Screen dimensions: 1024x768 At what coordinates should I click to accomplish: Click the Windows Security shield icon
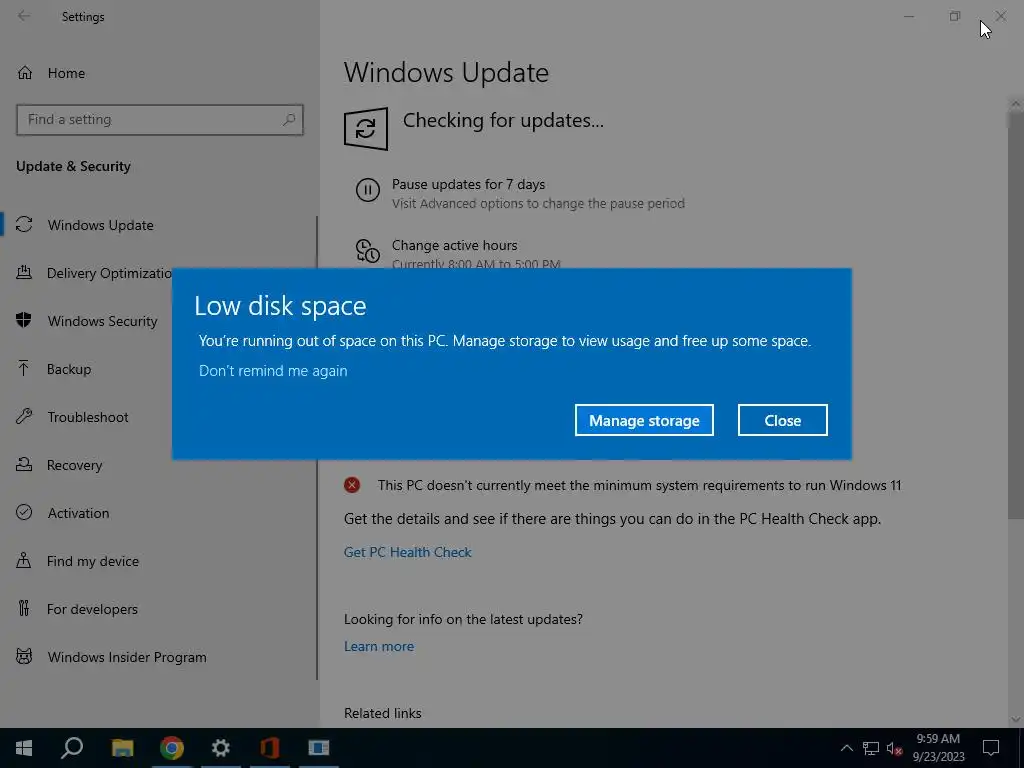click(24, 320)
